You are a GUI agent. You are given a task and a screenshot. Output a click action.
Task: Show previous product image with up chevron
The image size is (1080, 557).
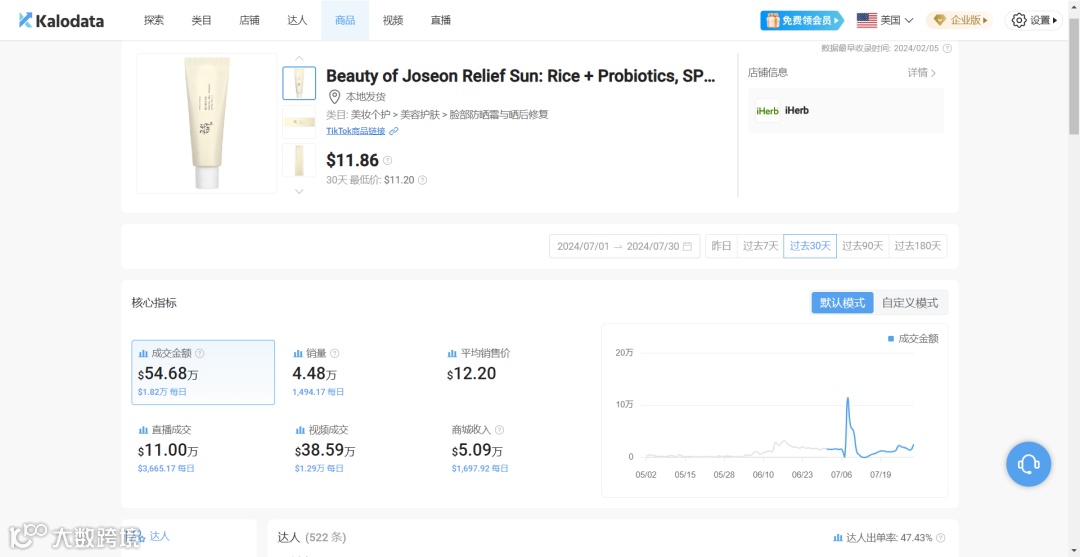tap(299, 58)
